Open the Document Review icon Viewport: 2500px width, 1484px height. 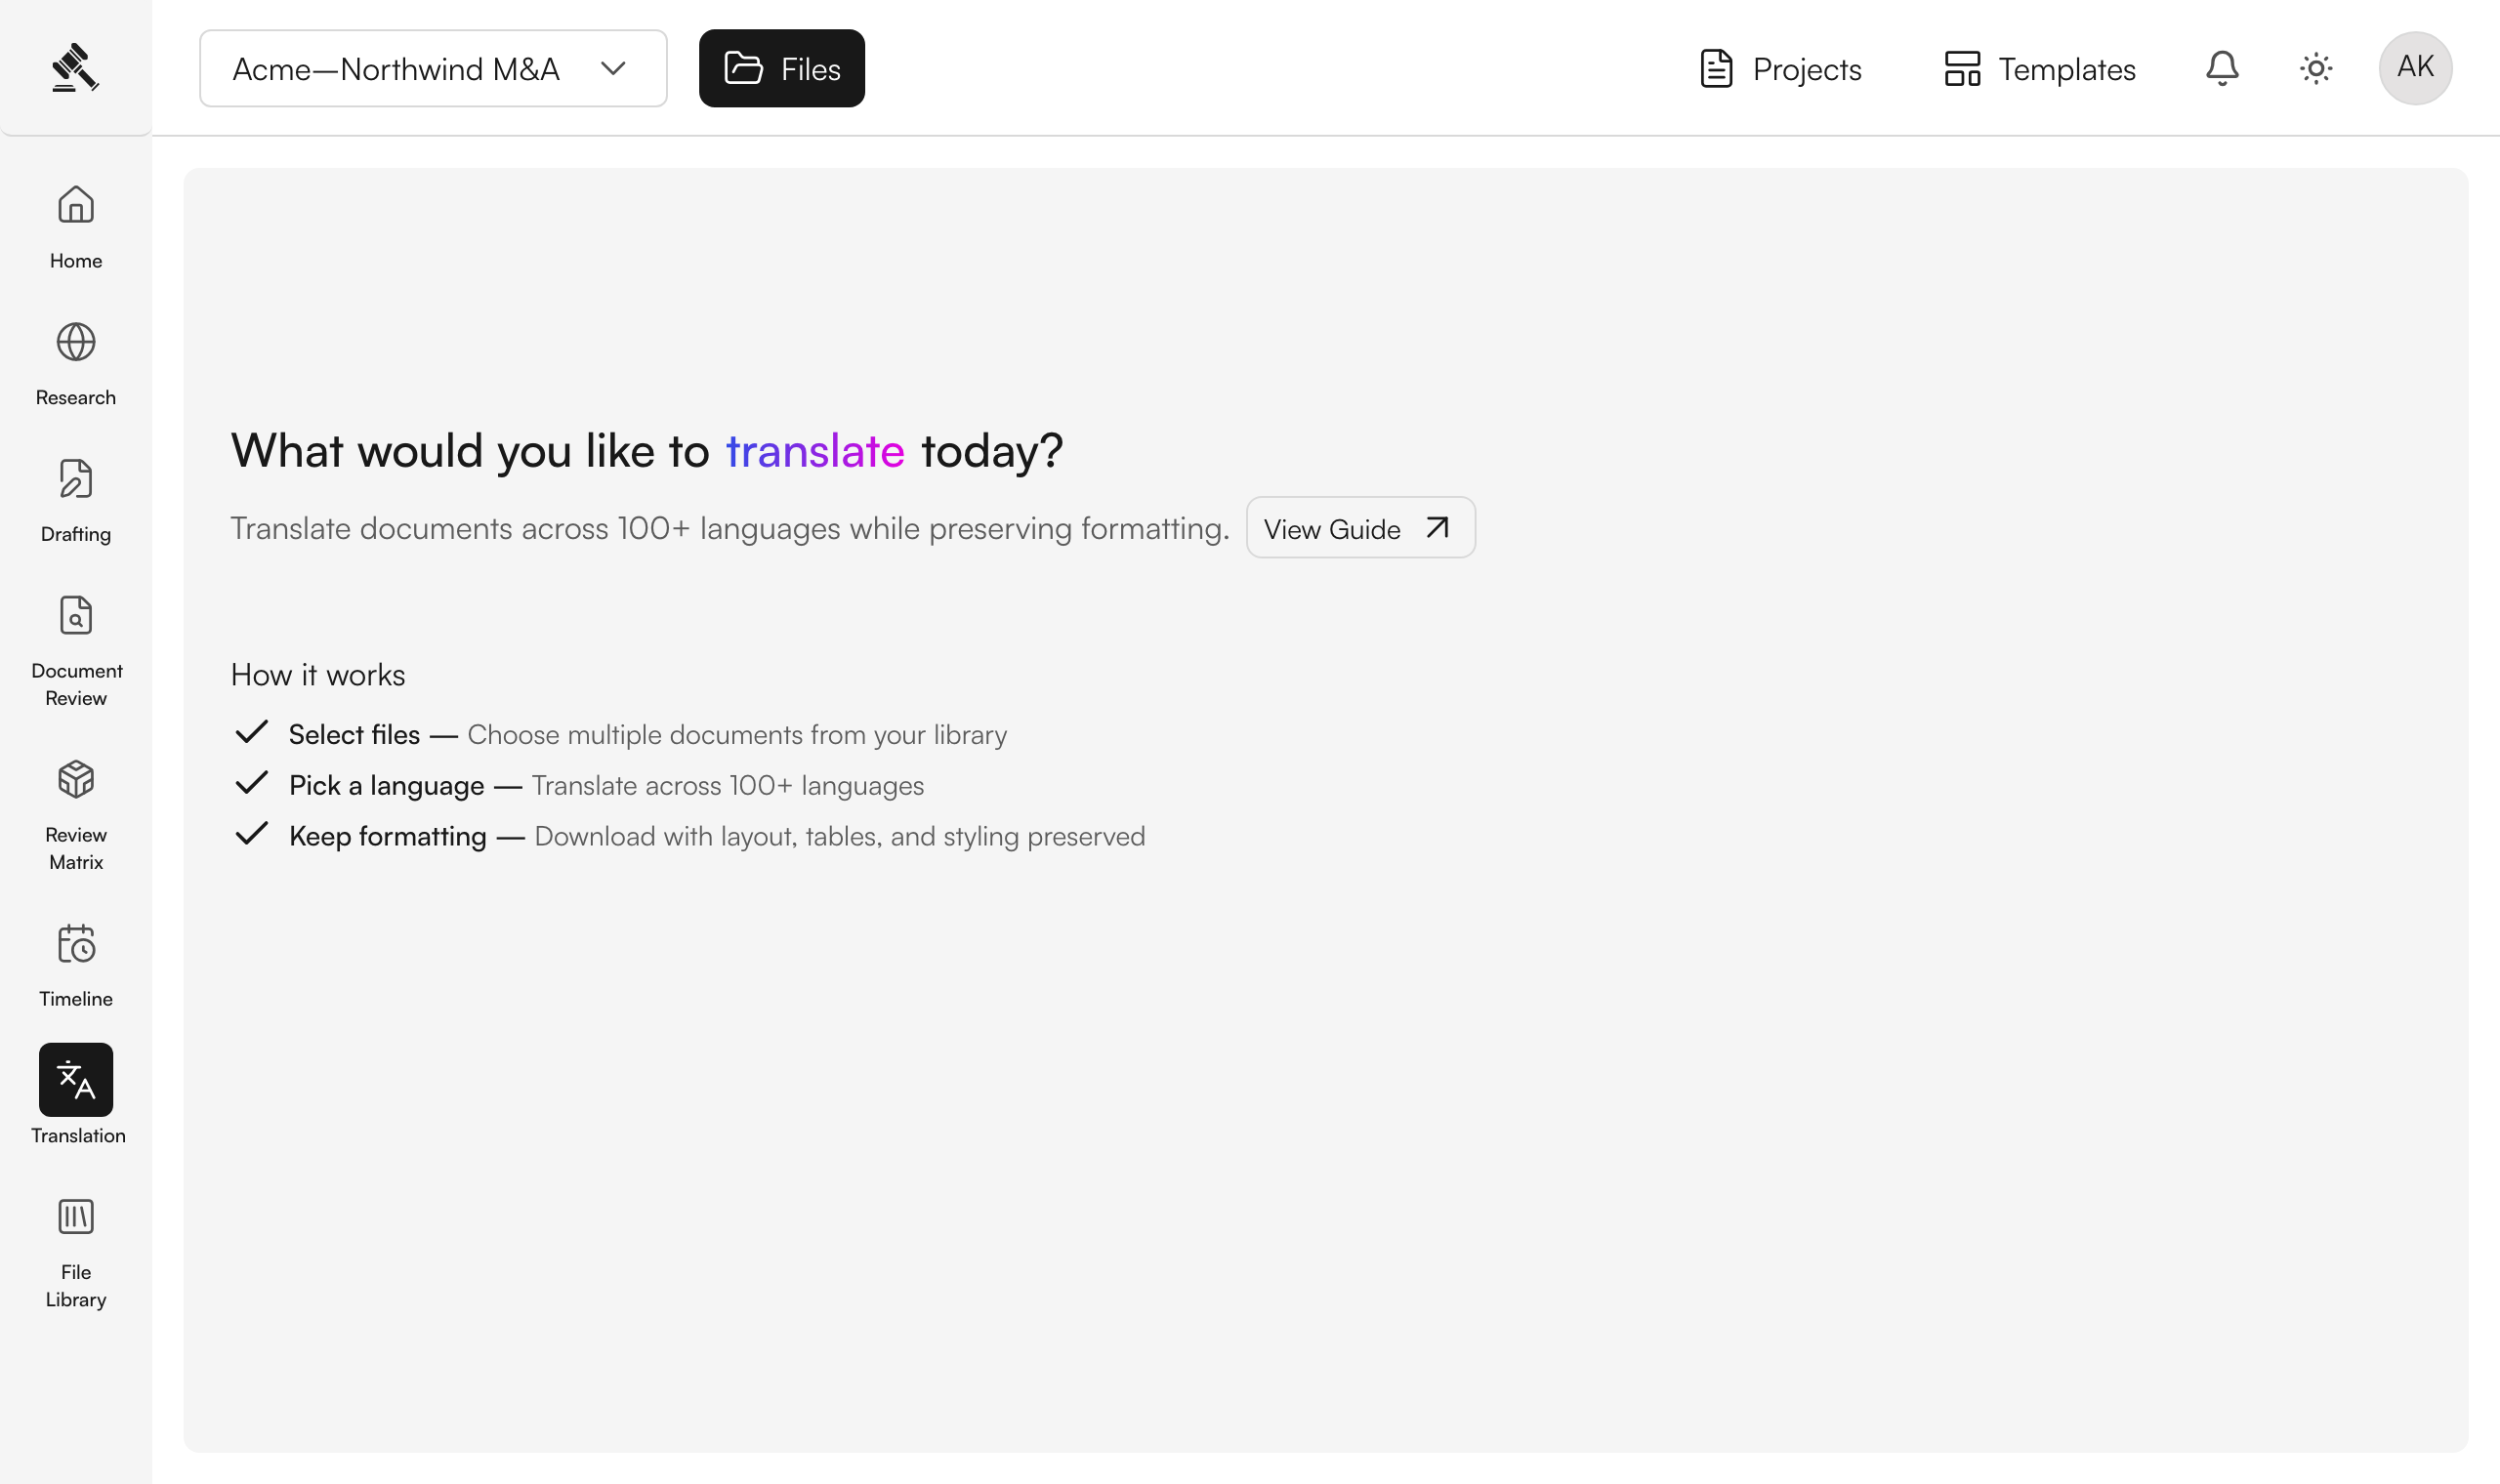[76, 616]
